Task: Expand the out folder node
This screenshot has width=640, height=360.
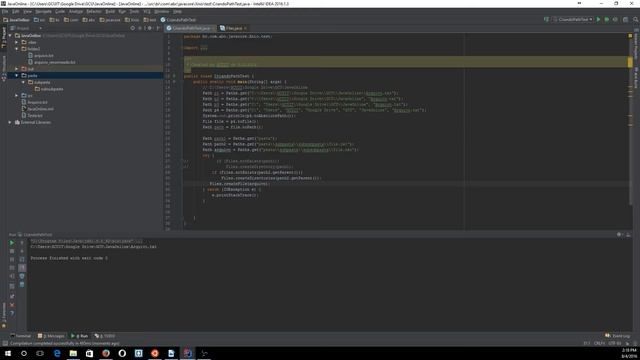Action: pyautogui.click(x=17, y=69)
